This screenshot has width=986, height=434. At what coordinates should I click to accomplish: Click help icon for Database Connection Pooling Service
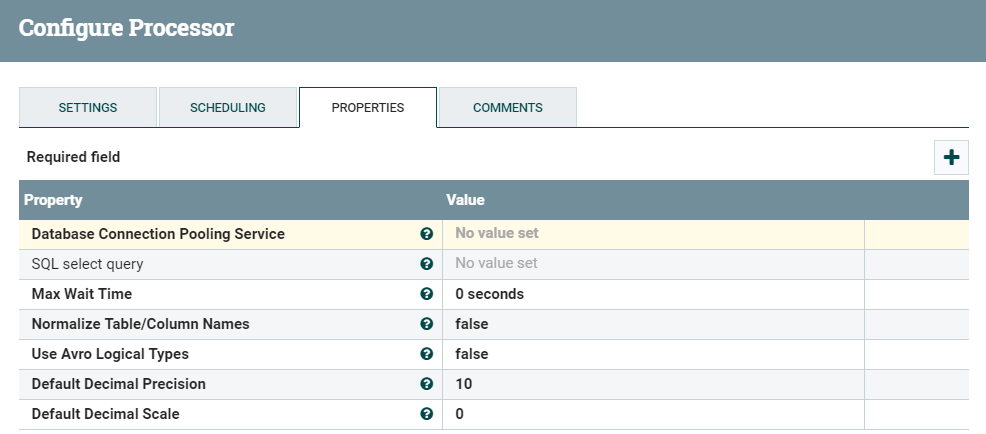point(427,234)
